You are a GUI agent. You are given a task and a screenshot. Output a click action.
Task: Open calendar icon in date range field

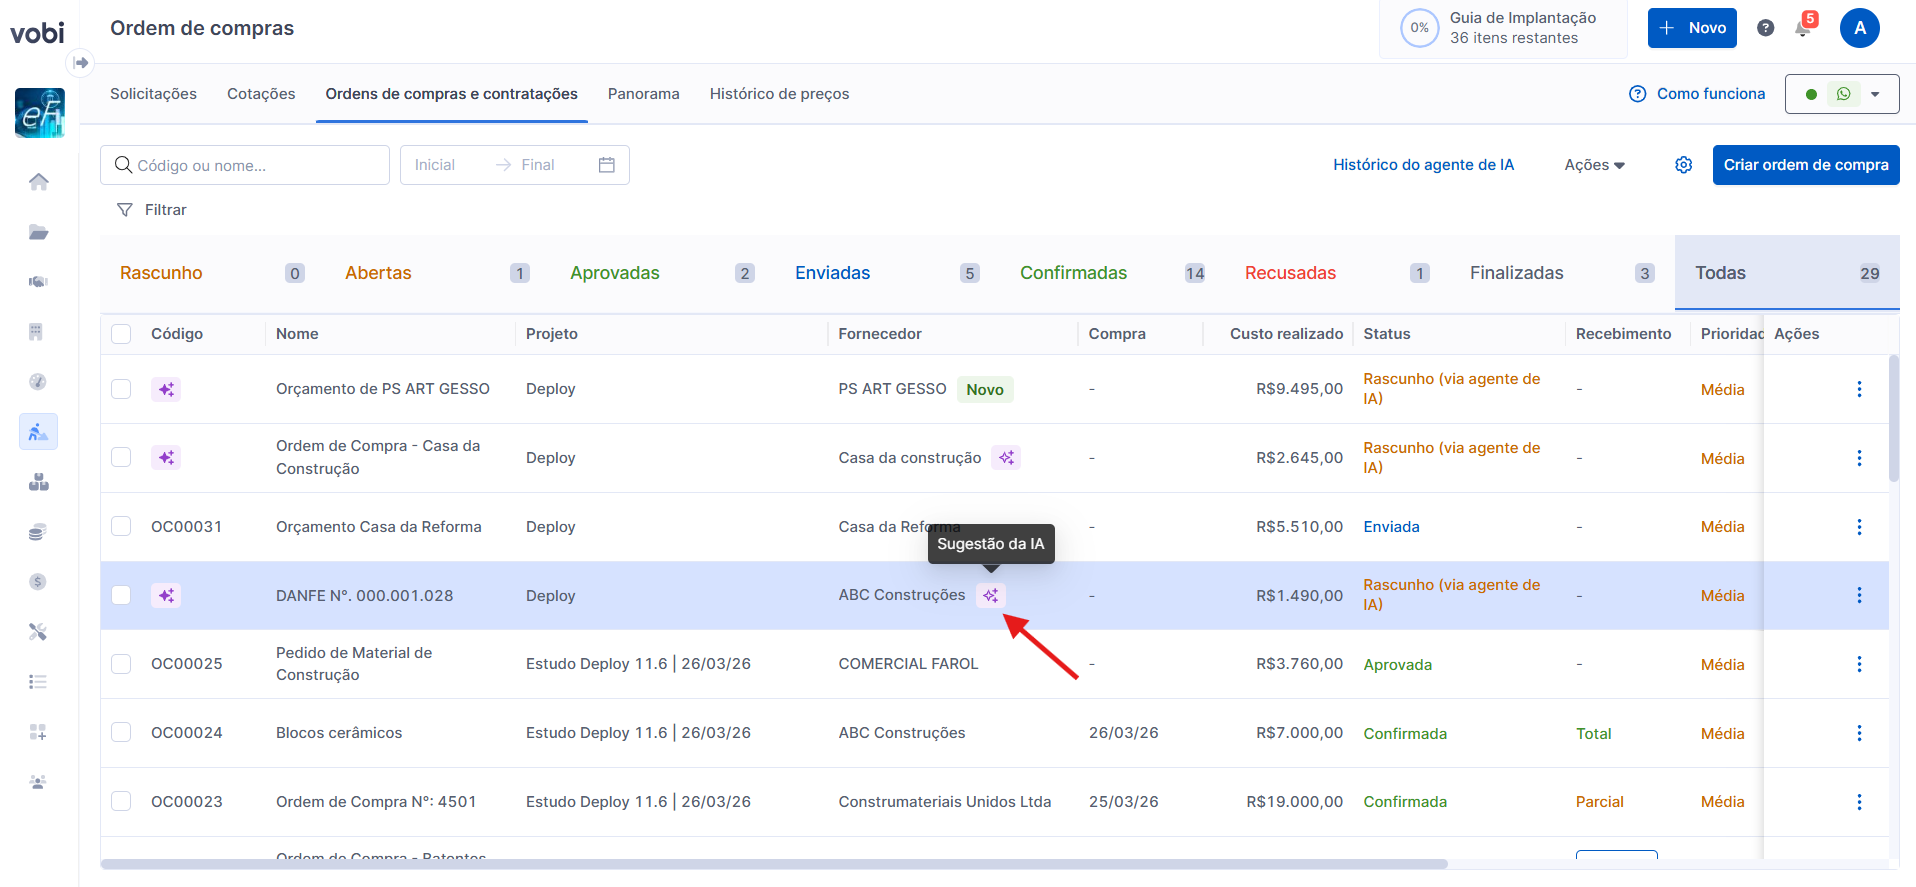pyautogui.click(x=606, y=165)
